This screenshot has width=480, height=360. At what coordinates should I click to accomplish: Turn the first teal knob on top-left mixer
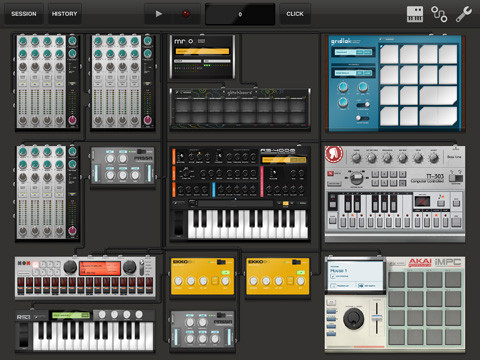23,41
